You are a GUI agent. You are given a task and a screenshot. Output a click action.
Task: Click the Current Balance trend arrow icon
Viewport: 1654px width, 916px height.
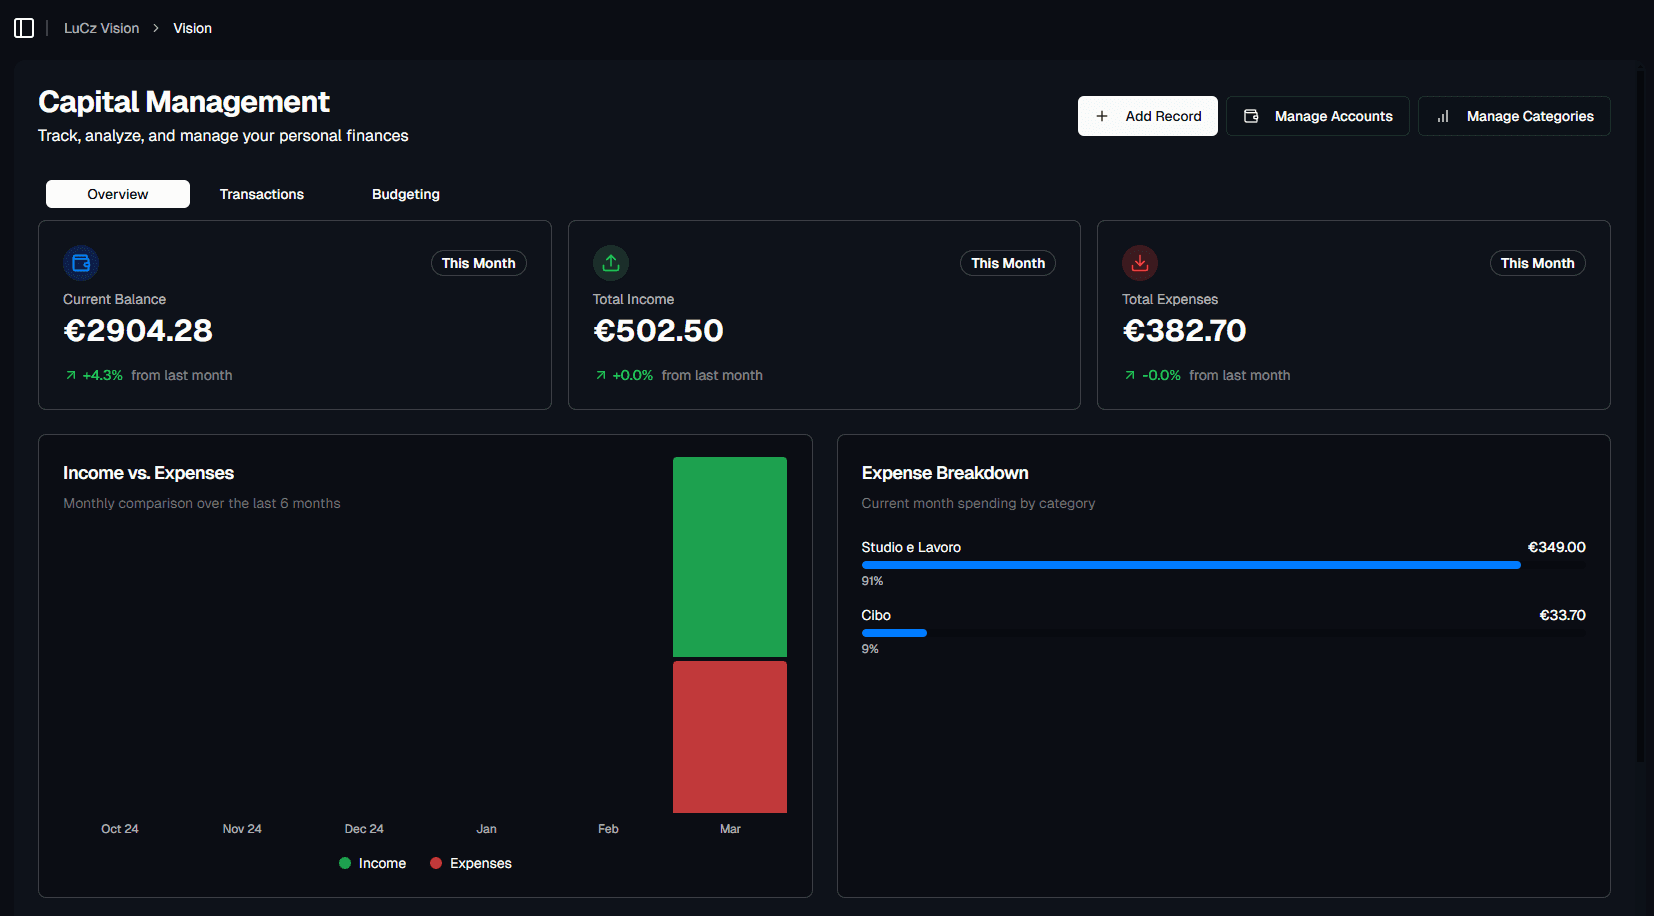click(x=71, y=375)
